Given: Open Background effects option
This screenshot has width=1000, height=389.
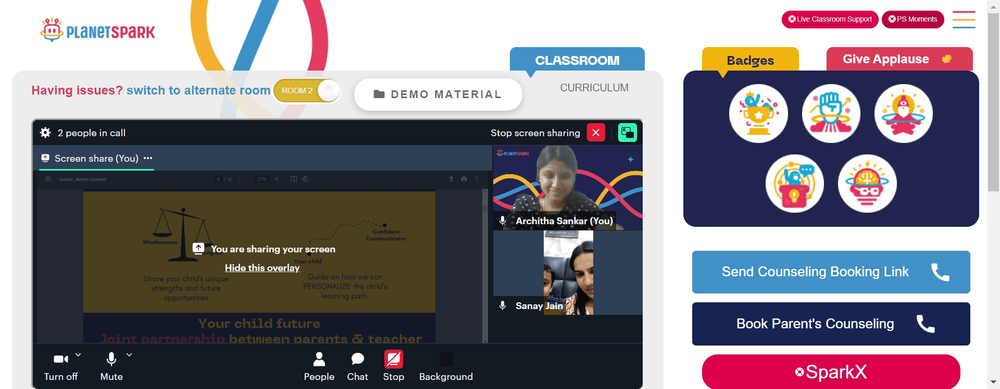Looking at the screenshot, I should (x=446, y=367).
